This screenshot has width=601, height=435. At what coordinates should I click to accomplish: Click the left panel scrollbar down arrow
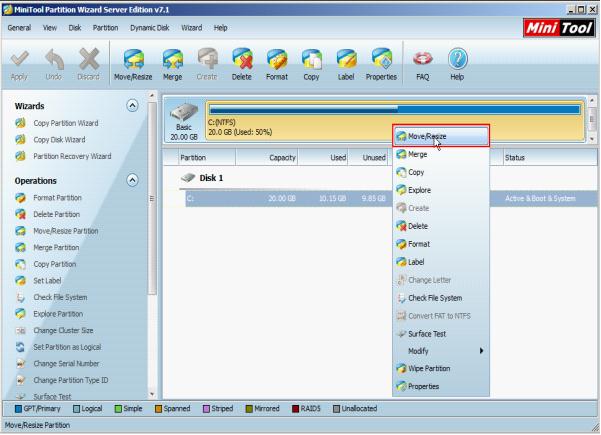[152, 394]
